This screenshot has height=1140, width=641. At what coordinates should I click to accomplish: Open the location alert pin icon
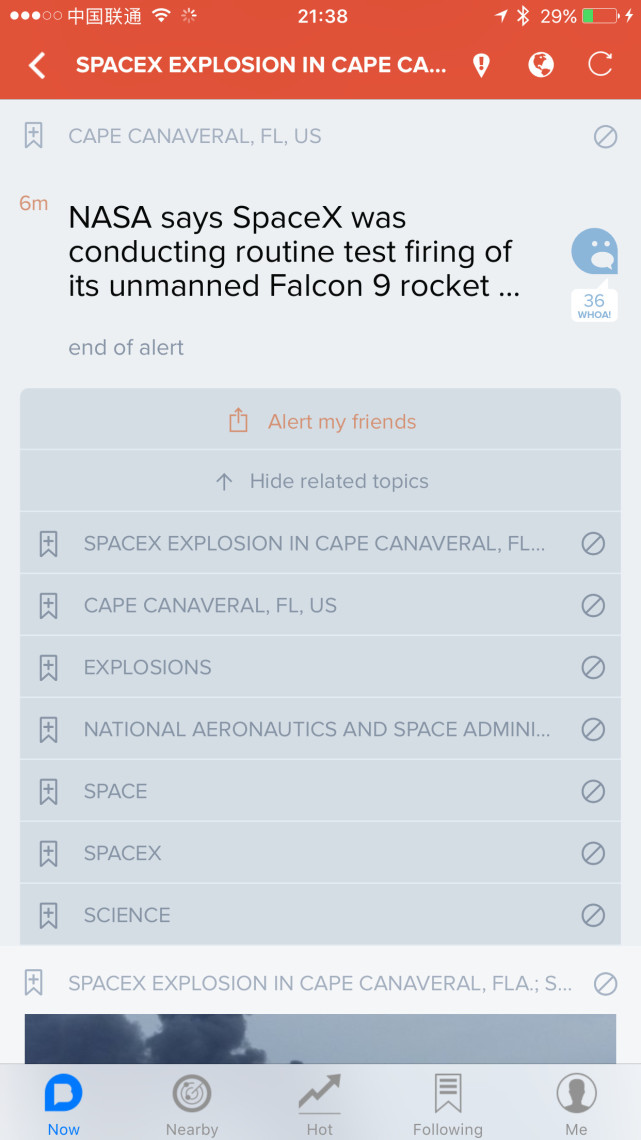[x=482, y=66]
